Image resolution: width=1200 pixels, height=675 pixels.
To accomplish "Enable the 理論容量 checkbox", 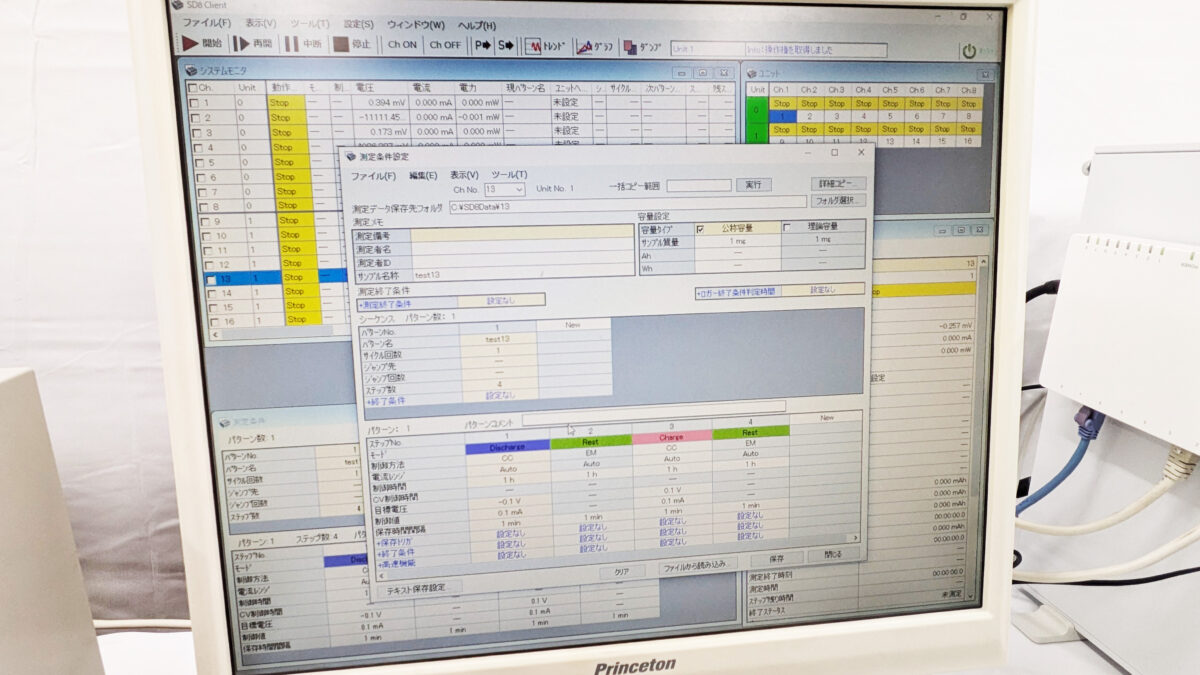I will coord(787,228).
